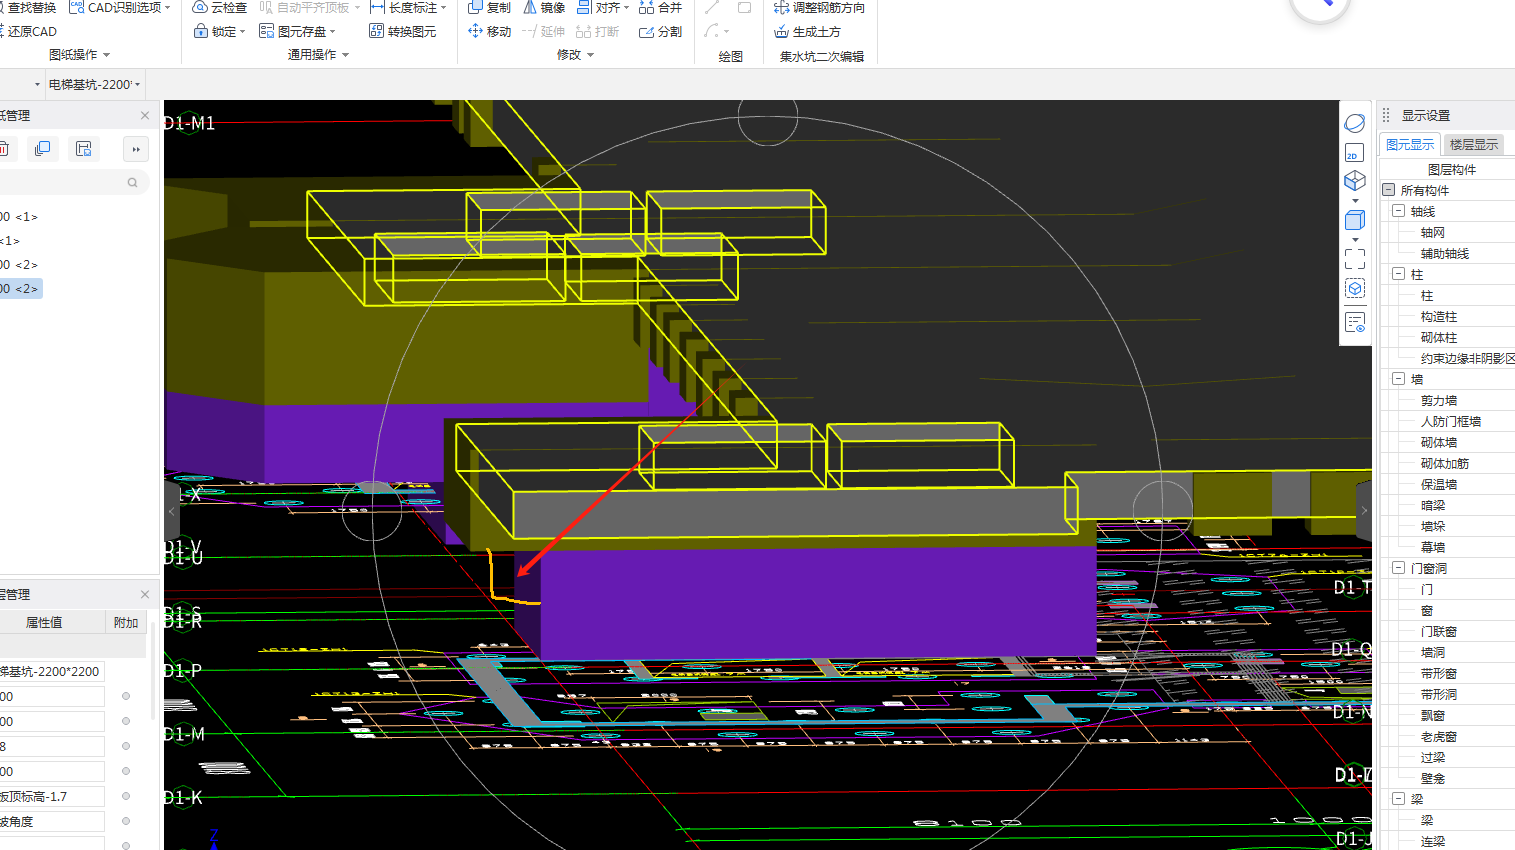1515x850 pixels.
Task: Select the 移动 move tool
Action: click(490, 31)
